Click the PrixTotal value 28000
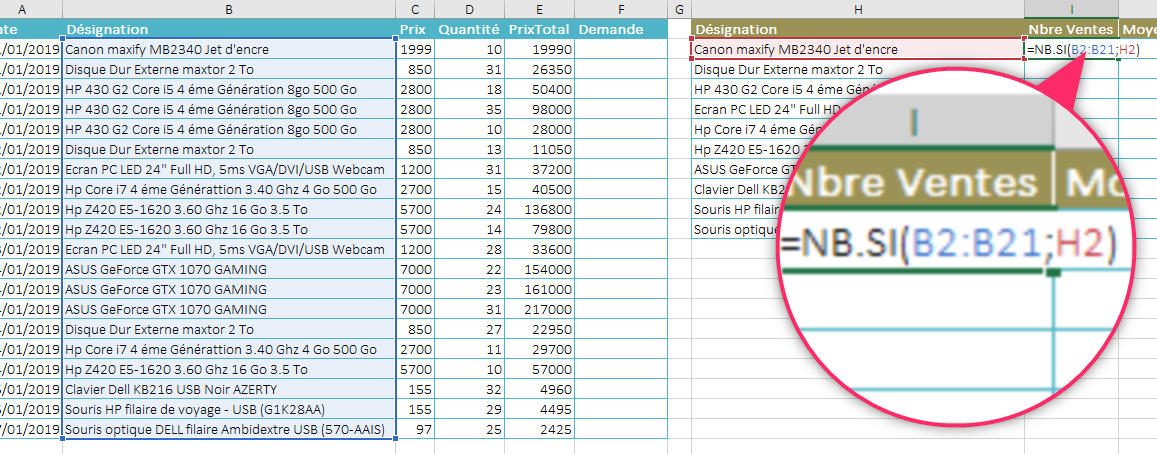This screenshot has height=454, width=1157. [x=539, y=129]
